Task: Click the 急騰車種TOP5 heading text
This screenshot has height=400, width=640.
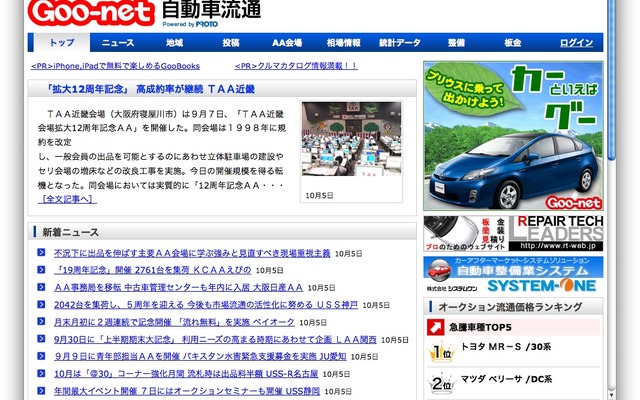Action: point(480,327)
